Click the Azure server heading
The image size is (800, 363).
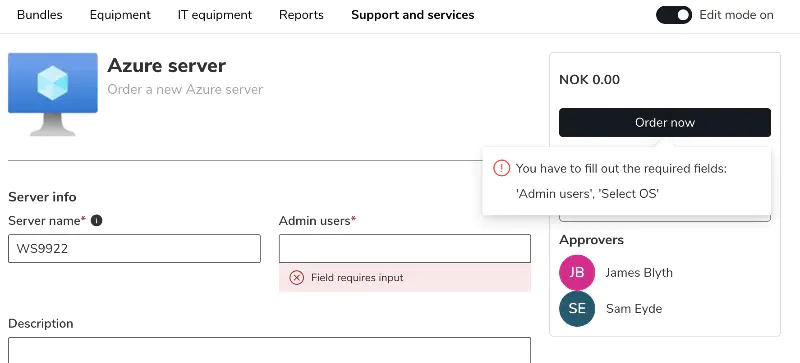pyautogui.click(x=166, y=65)
